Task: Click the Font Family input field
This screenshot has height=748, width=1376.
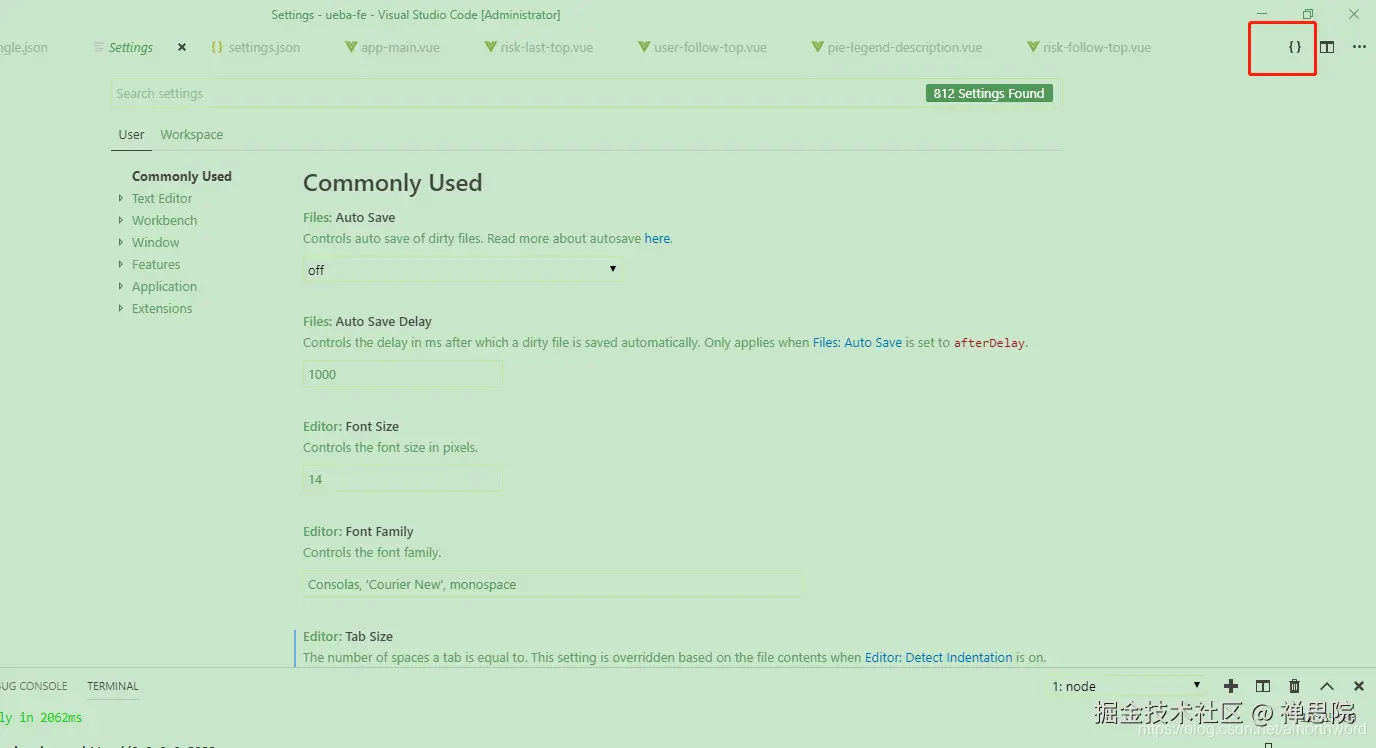Action: [552, 584]
